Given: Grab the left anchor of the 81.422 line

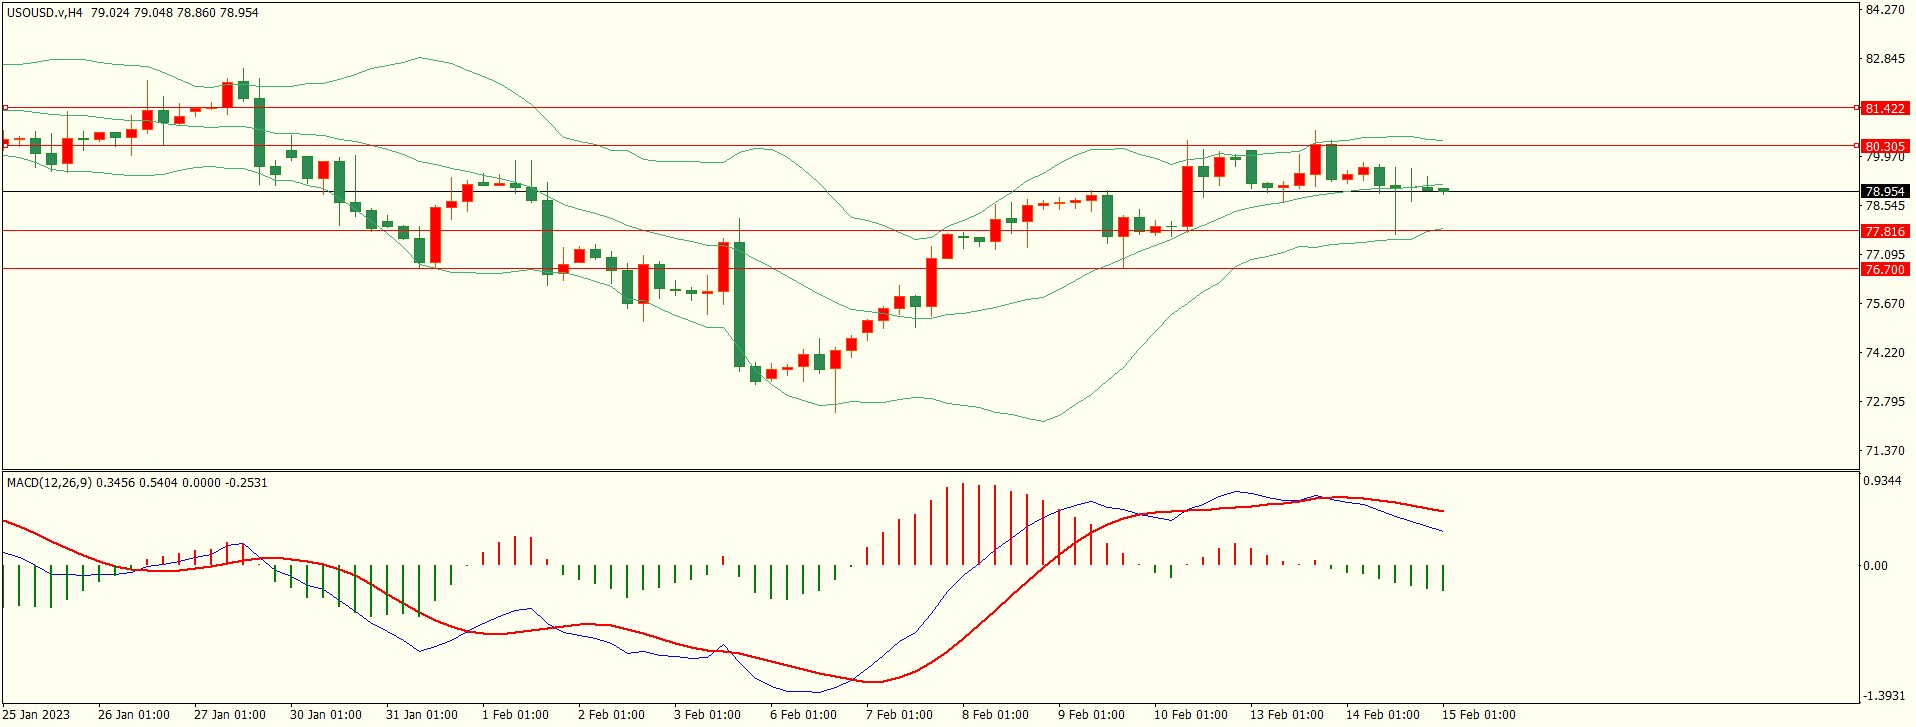Looking at the screenshot, I should pyautogui.click(x=5, y=107).
